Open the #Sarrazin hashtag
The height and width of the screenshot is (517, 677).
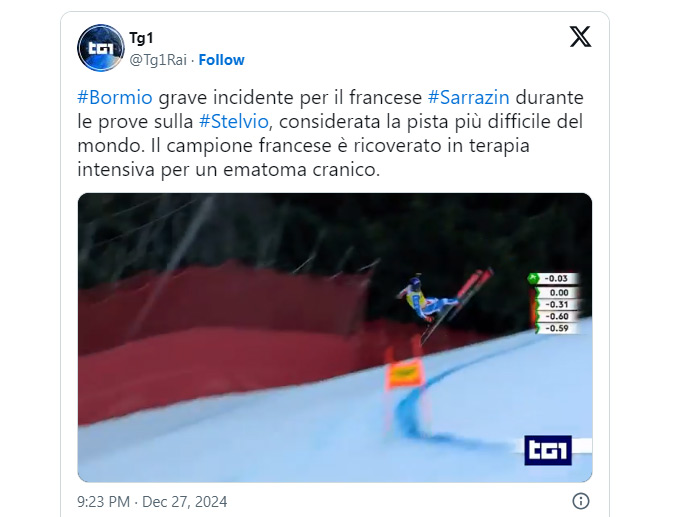click(468, 97)
